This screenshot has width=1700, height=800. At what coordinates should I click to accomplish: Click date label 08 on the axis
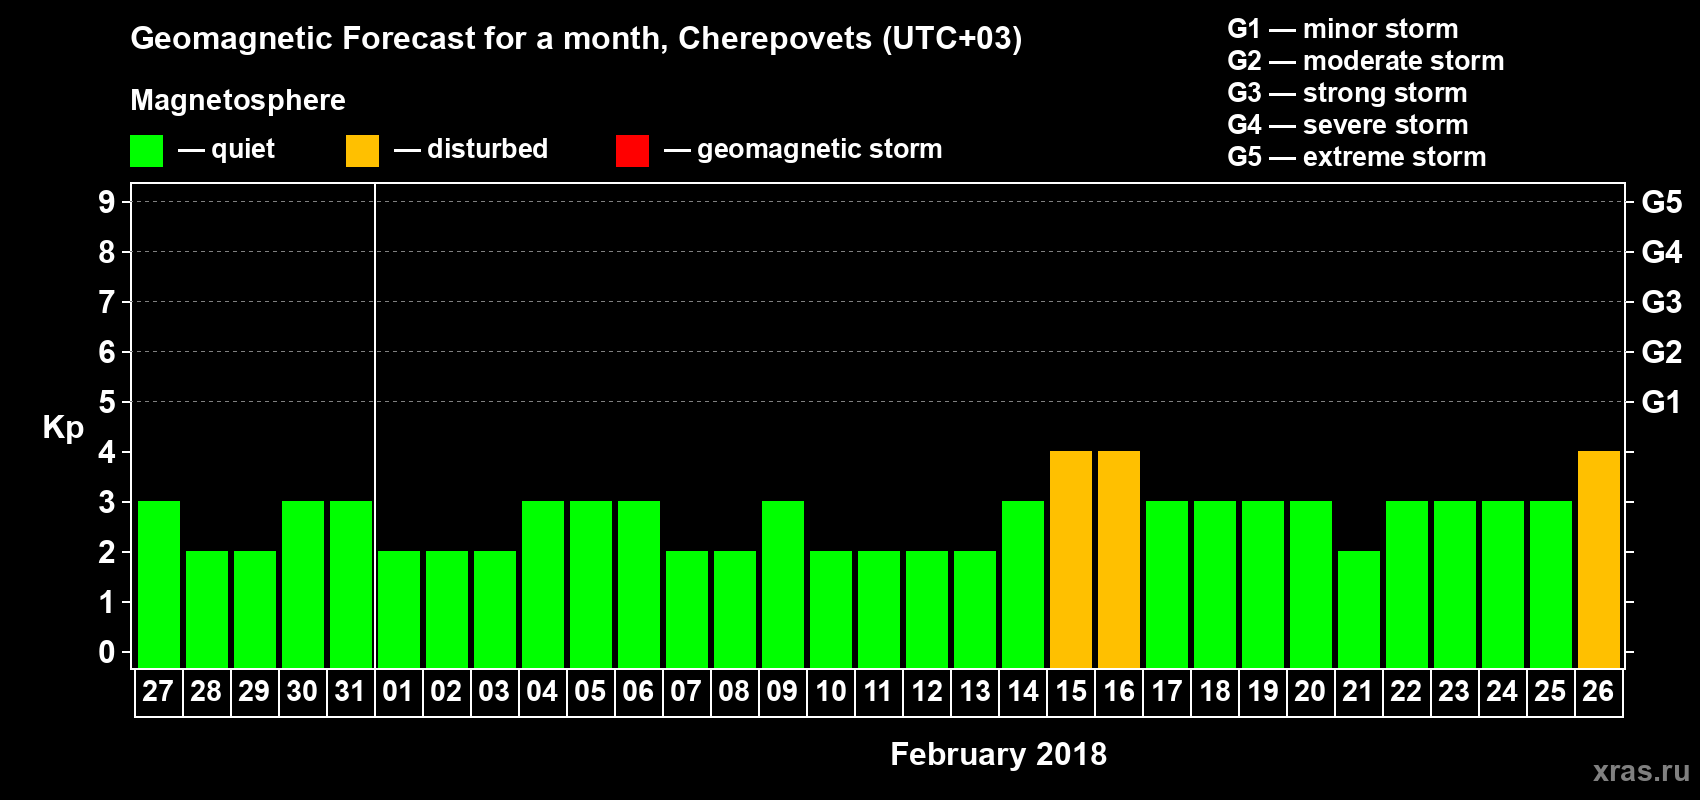[734, 692]
